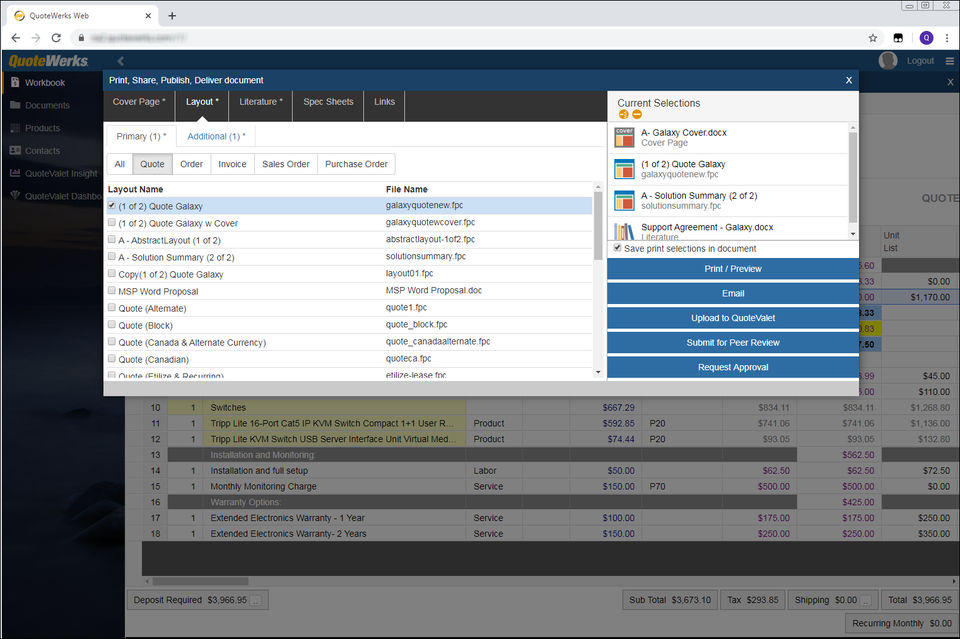Check the (1 of 2) Quote Galaxy w Cover checkbox
Image resolution: width=960 pixels, height=639 pixels.
point(111,223)
